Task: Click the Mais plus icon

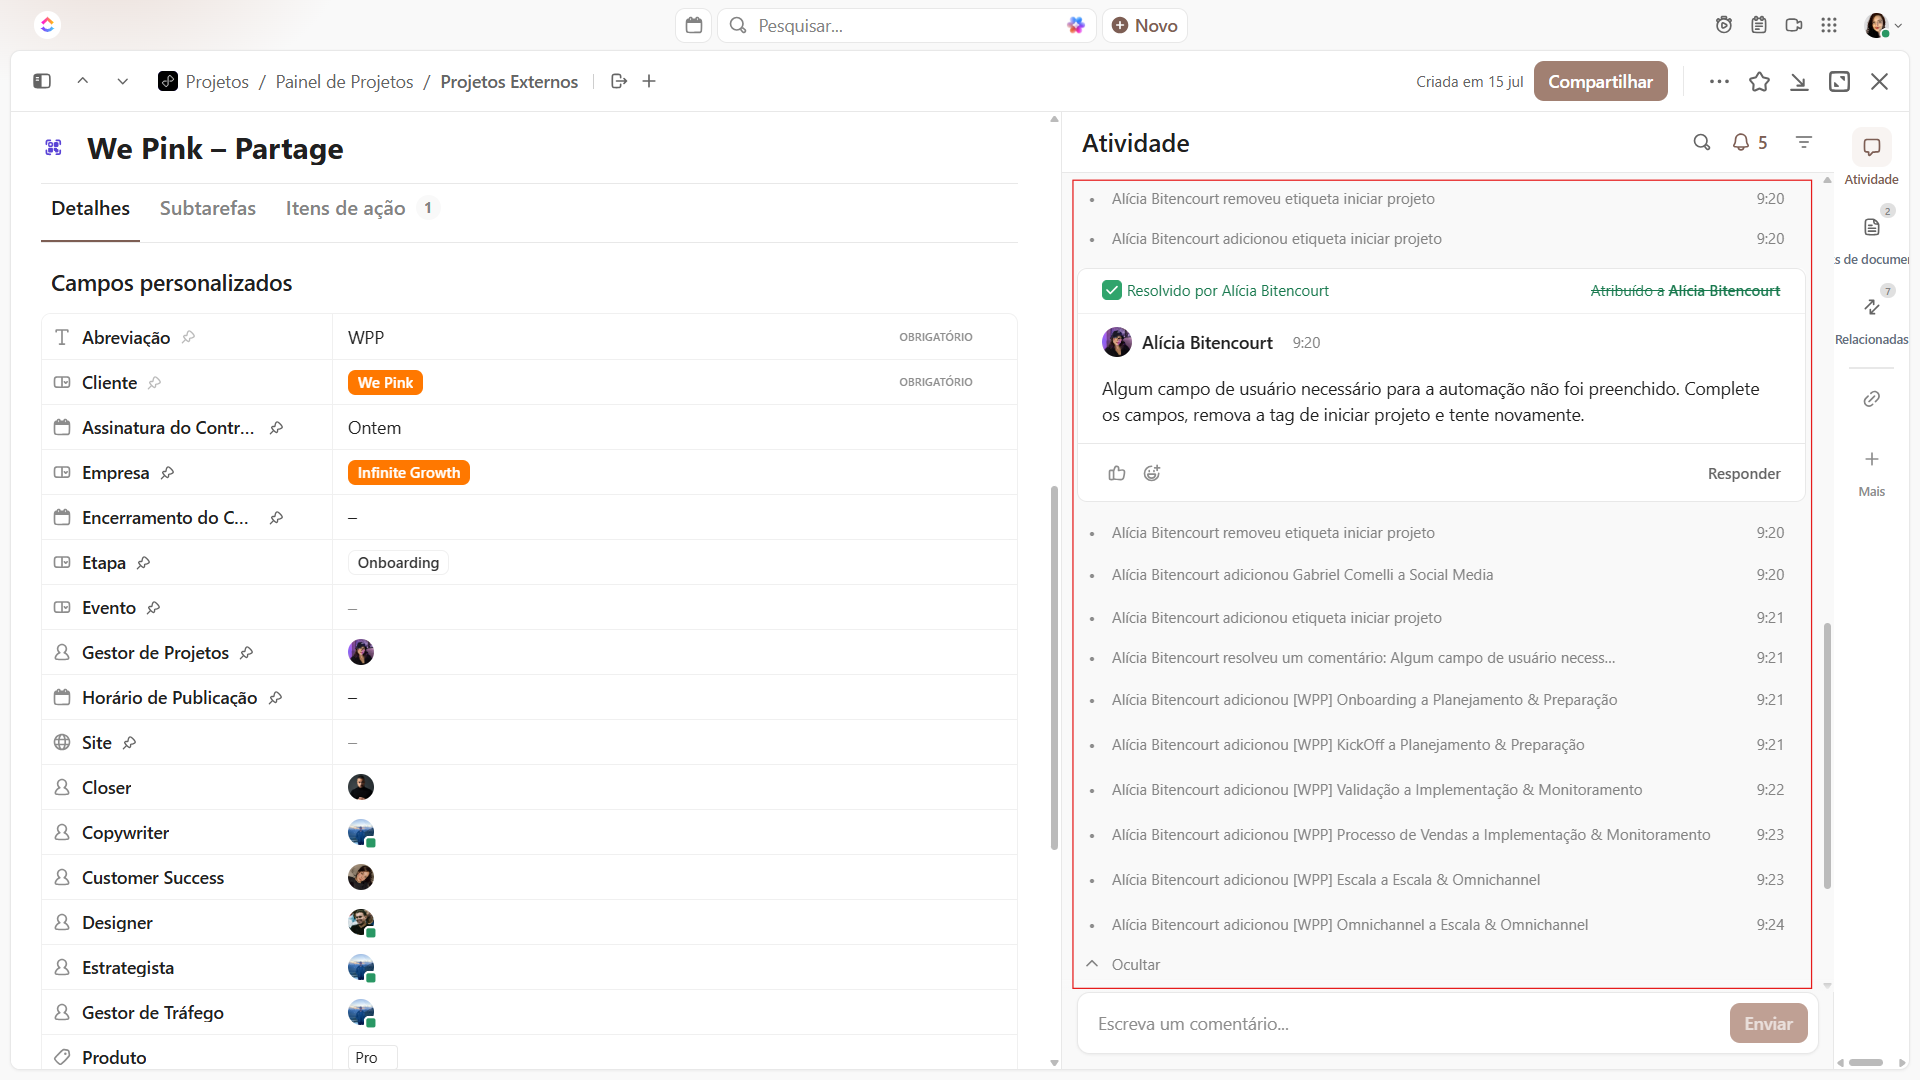Action: pos(1872,459)
